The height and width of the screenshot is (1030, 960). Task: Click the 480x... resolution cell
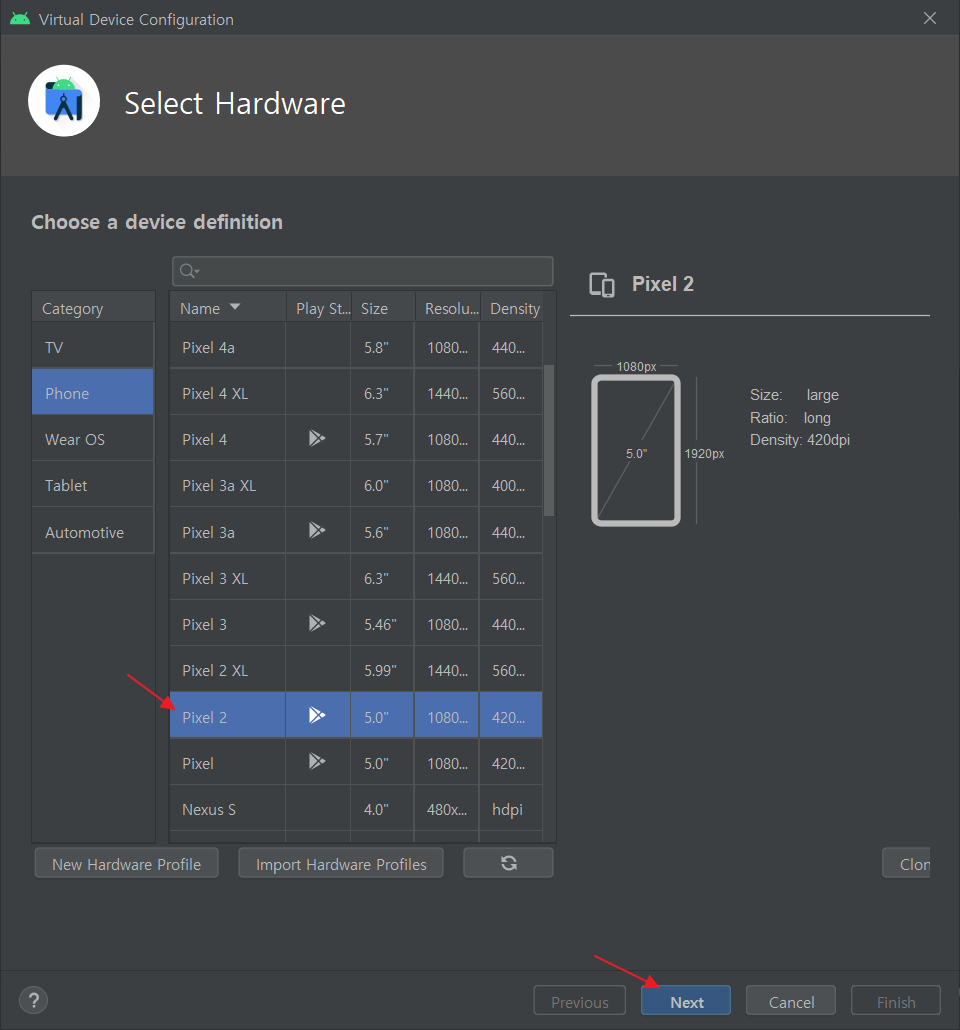click(x=447, y=809)
